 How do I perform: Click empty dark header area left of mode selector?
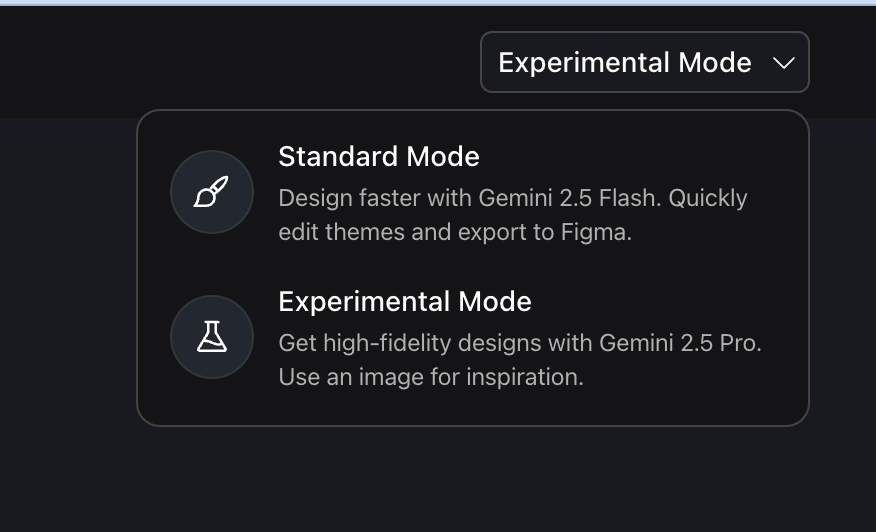(x=240, y=62)
